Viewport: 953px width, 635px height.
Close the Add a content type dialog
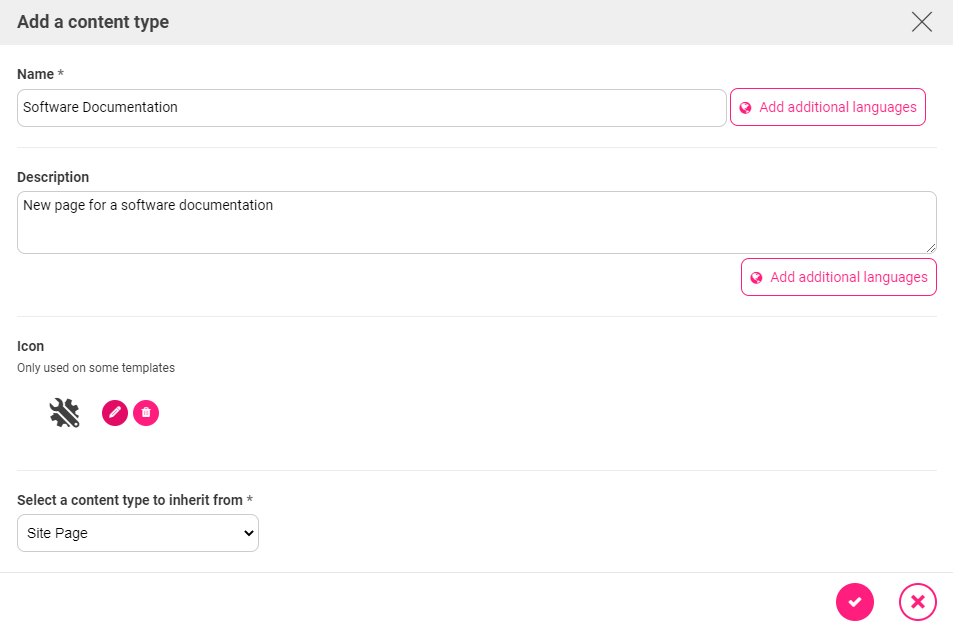pos(921,22)
